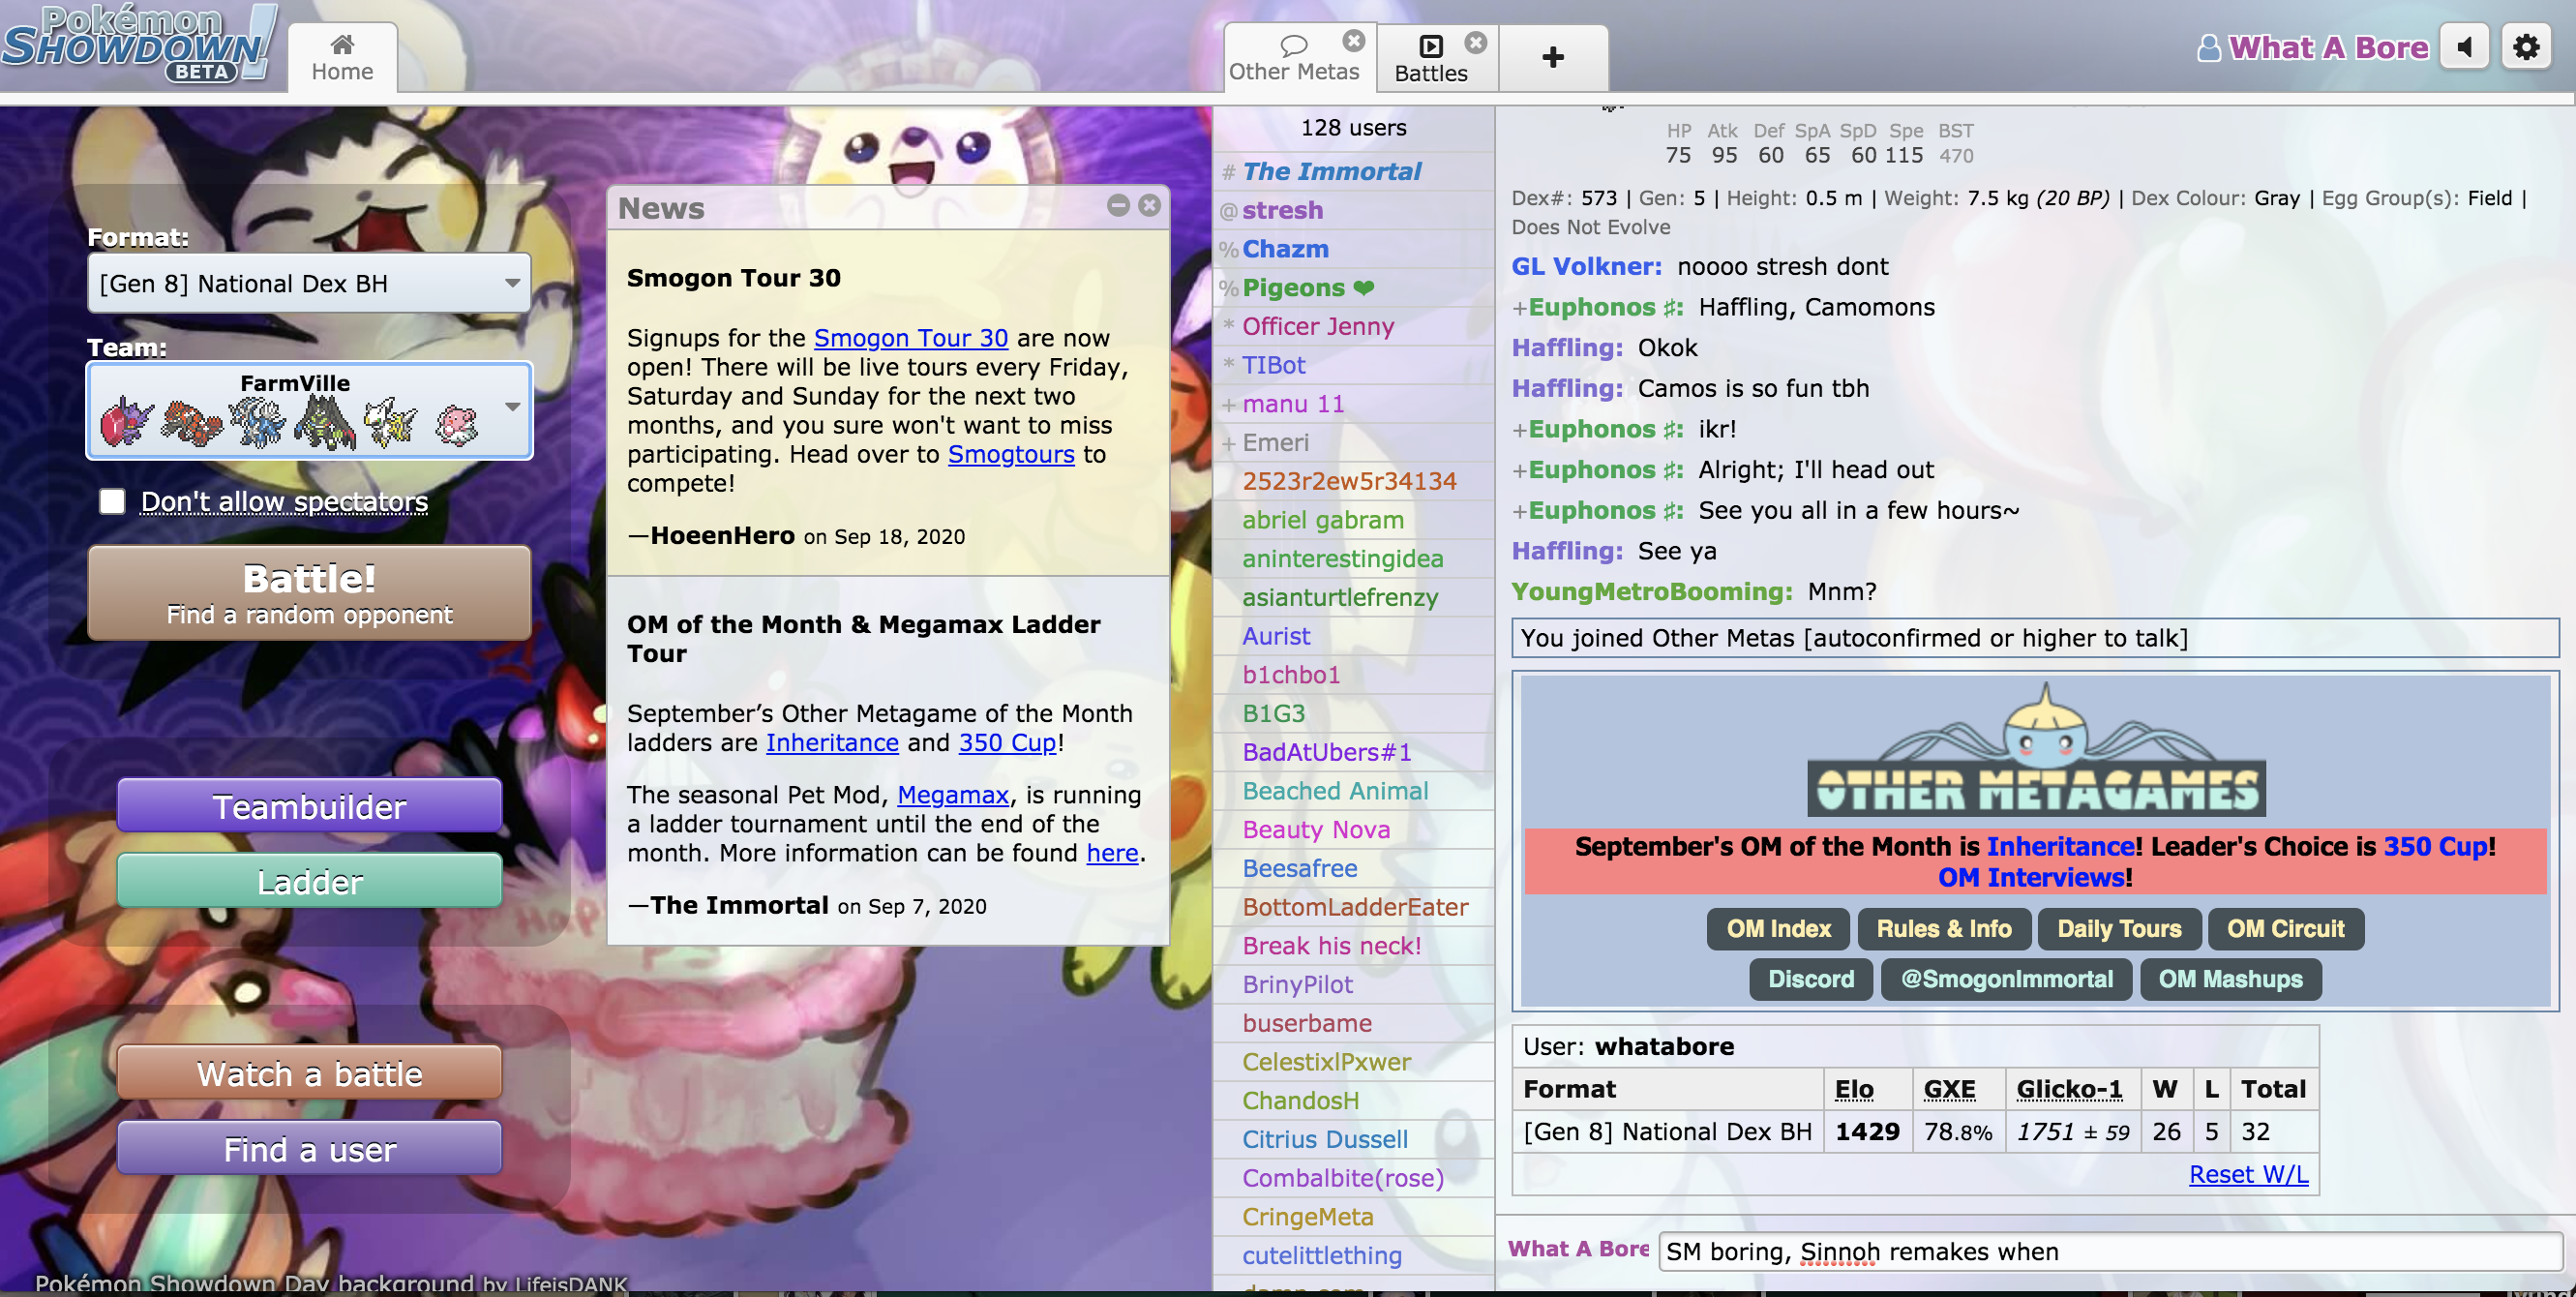Open the FarmVille team selector
Screen dimensions: 2576x1297
(309, 411)
